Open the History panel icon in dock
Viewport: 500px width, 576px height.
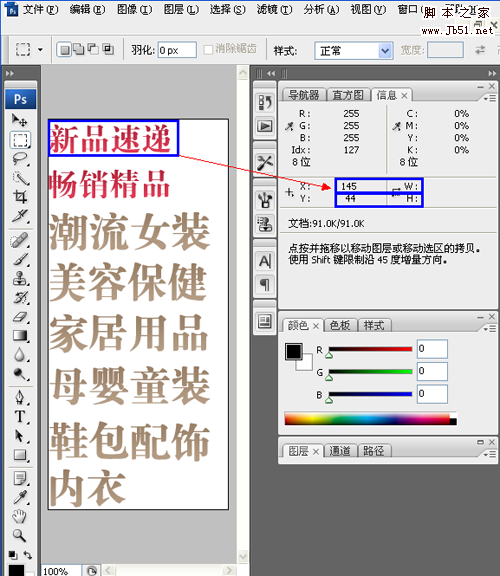pyautogui.click(x=265, y=102)
